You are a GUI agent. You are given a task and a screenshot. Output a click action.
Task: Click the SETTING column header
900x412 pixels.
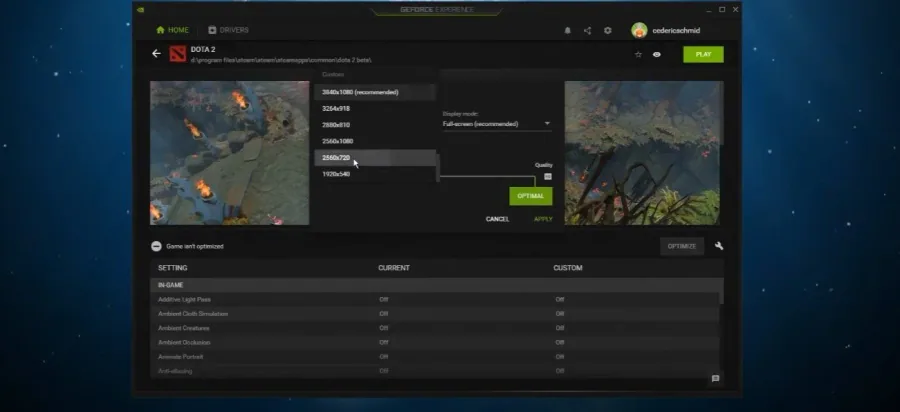[x=173, y=268]
